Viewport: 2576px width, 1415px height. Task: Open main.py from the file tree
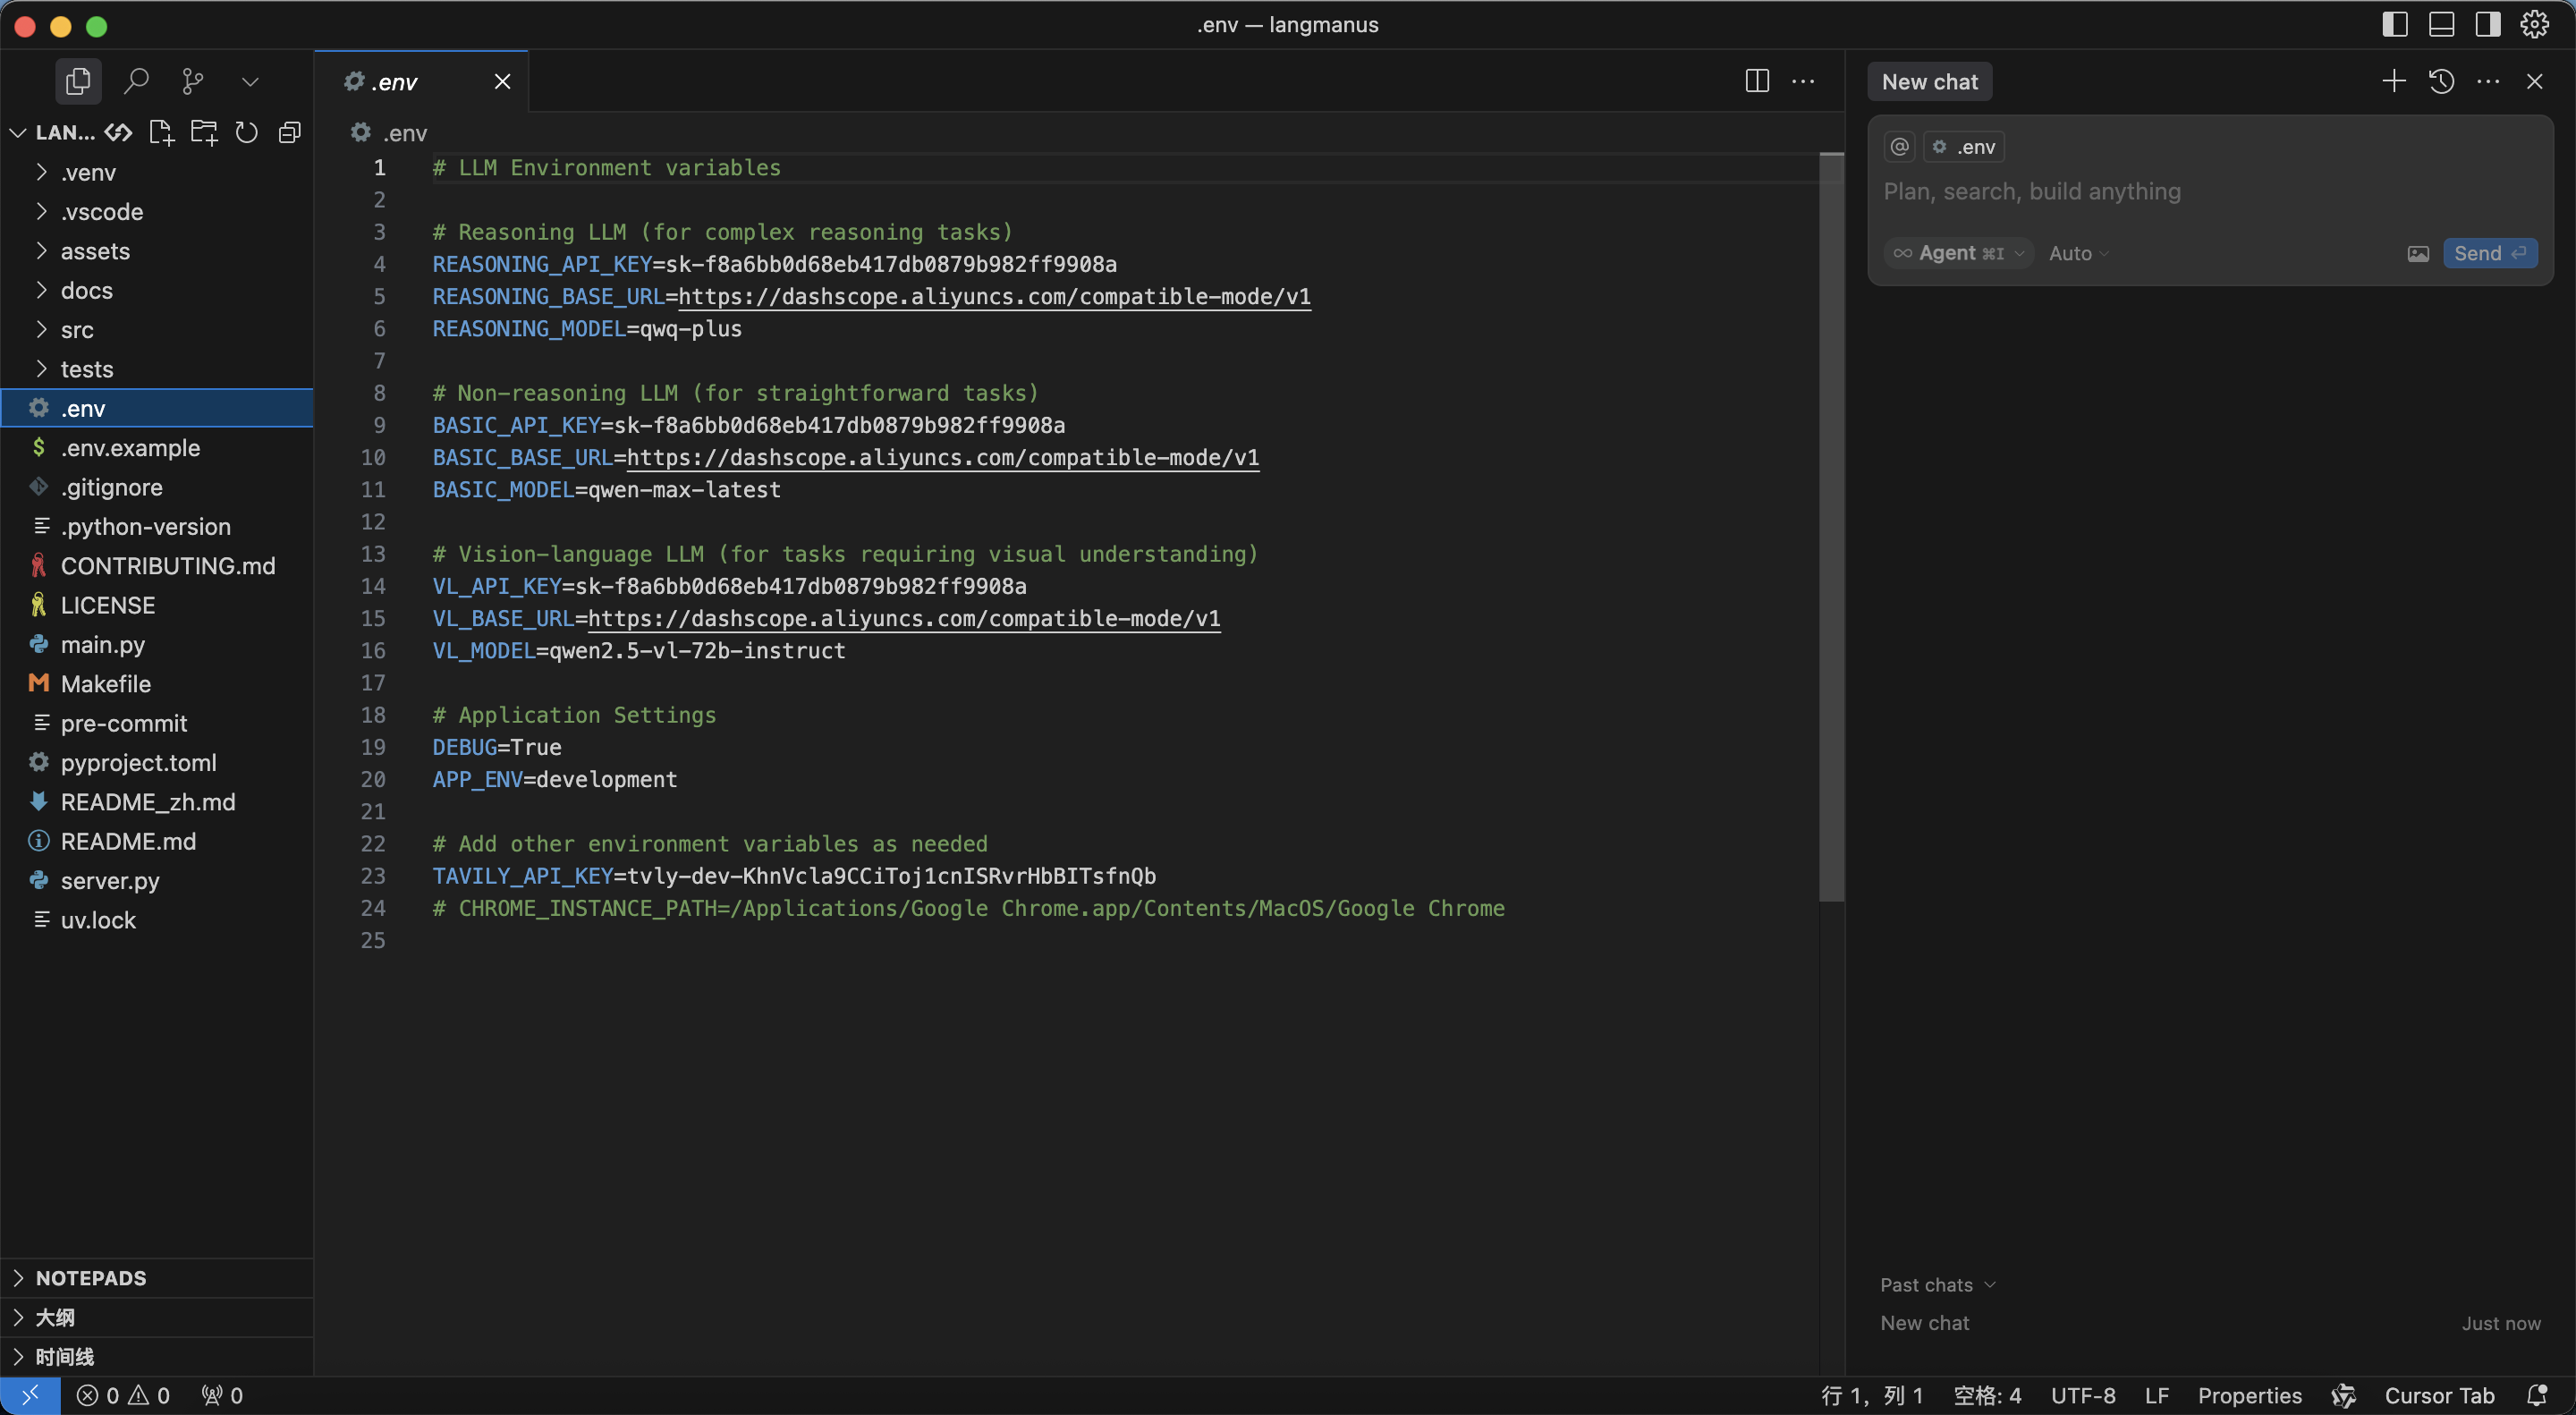tap(102, 645)
